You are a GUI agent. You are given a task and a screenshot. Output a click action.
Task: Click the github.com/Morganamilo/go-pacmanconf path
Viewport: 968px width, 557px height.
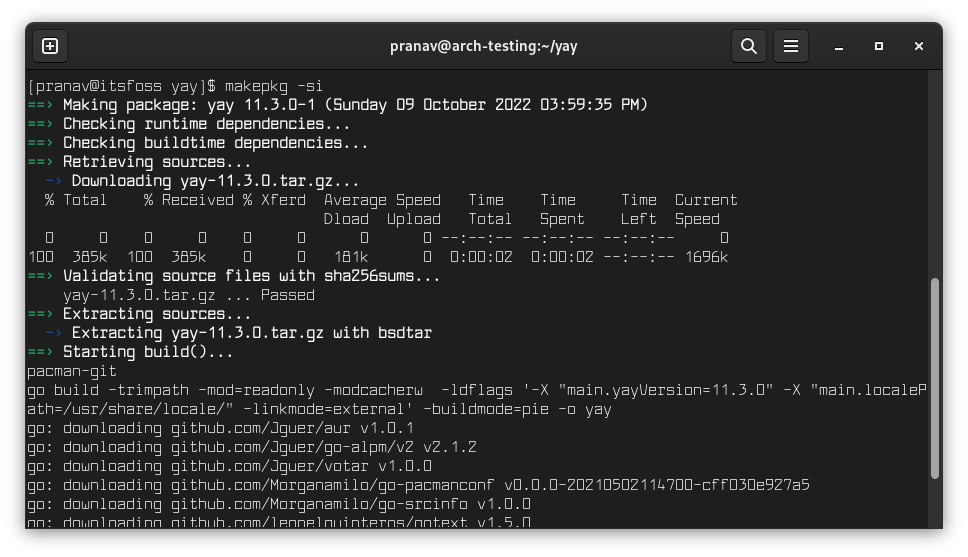[x=334, y=485]
